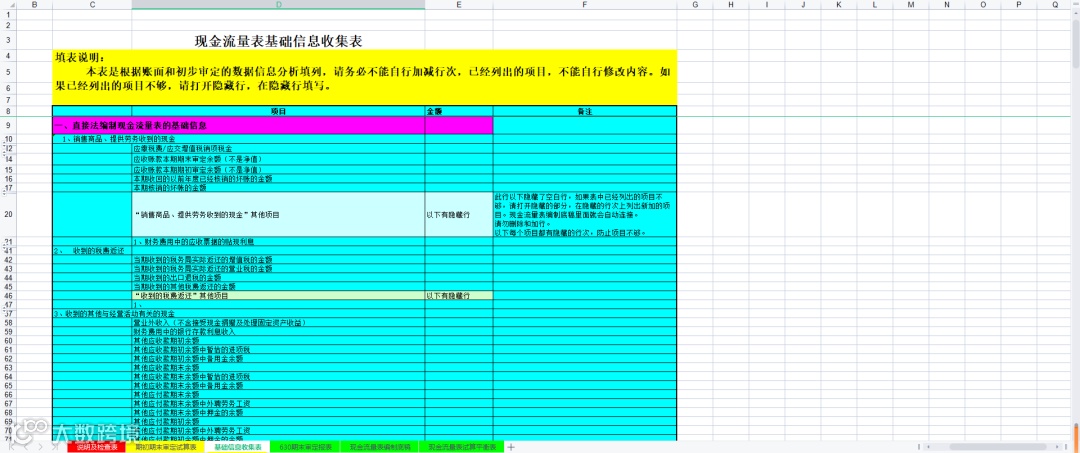The height and width of the screenshot is (453, 1080).
Task: Click 应收账款本期期末审定余额 cell
Action: click(278, 158)
